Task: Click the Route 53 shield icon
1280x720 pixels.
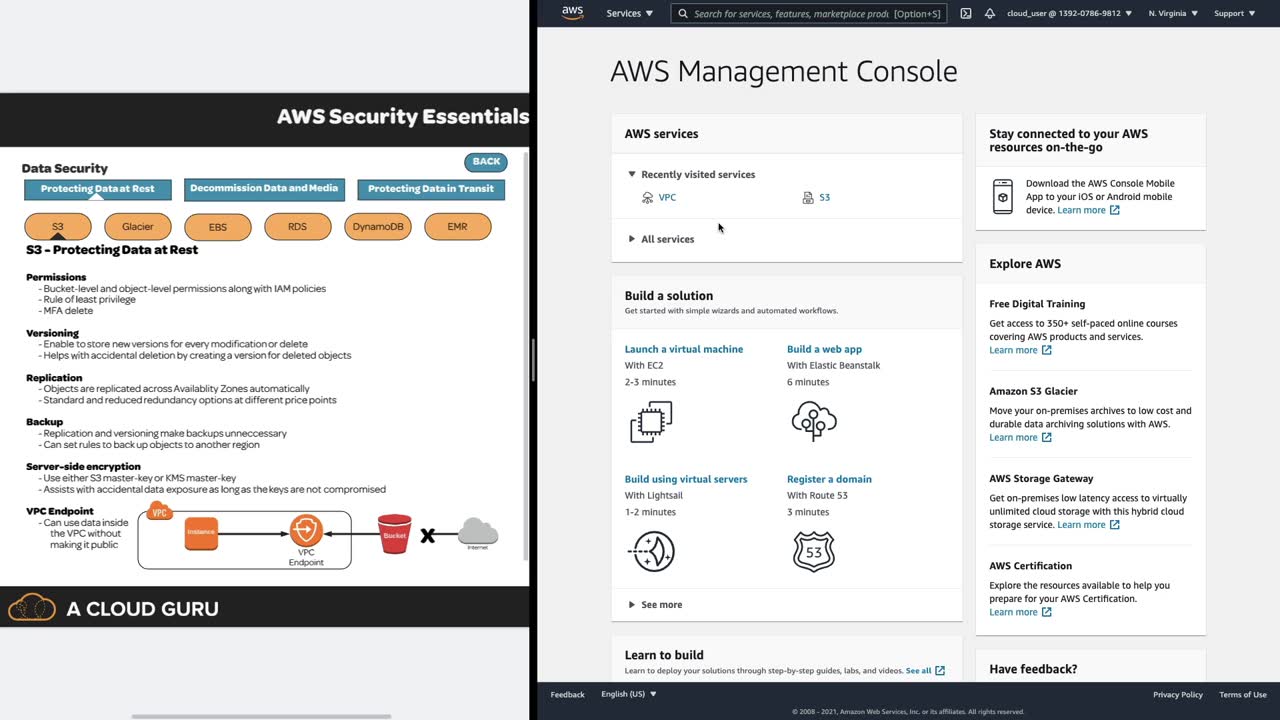Action: tap(813, 551)
